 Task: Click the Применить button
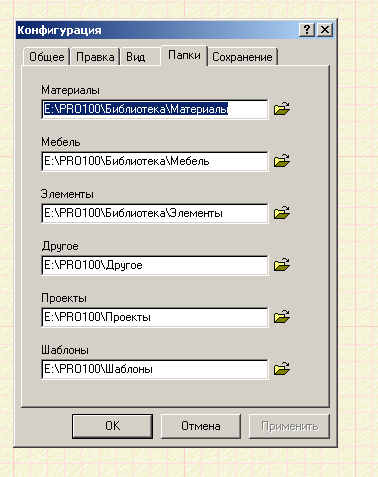(289, 426)
